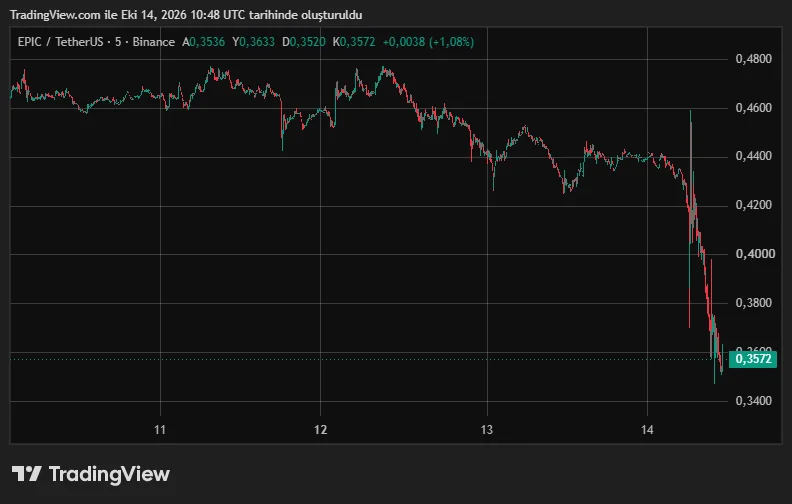Click the 0,3400 price axis label
792x504 pixels.
pyautogui.click(x=754, y=401)
